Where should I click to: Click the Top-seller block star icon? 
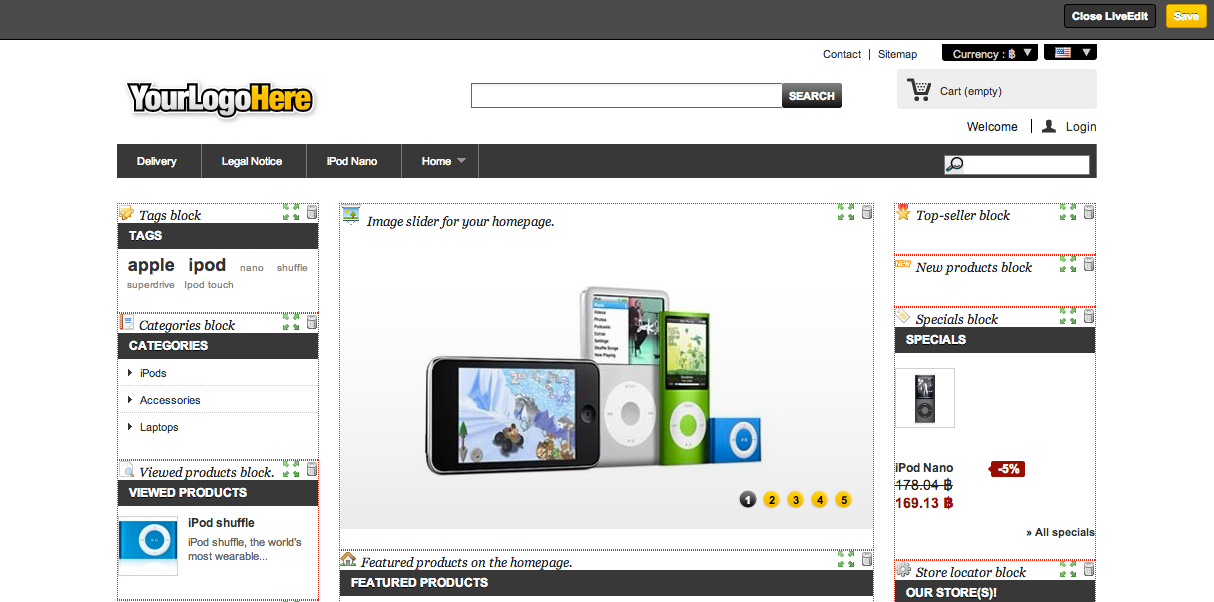[903, 212]
